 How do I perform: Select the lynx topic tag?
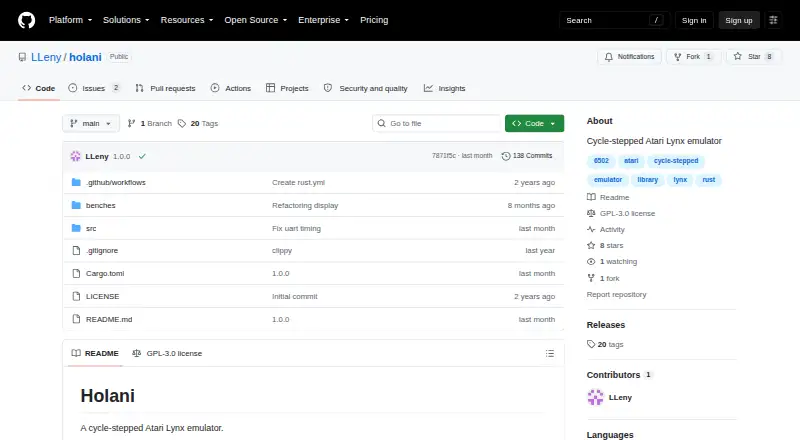[x=680, y=180]
